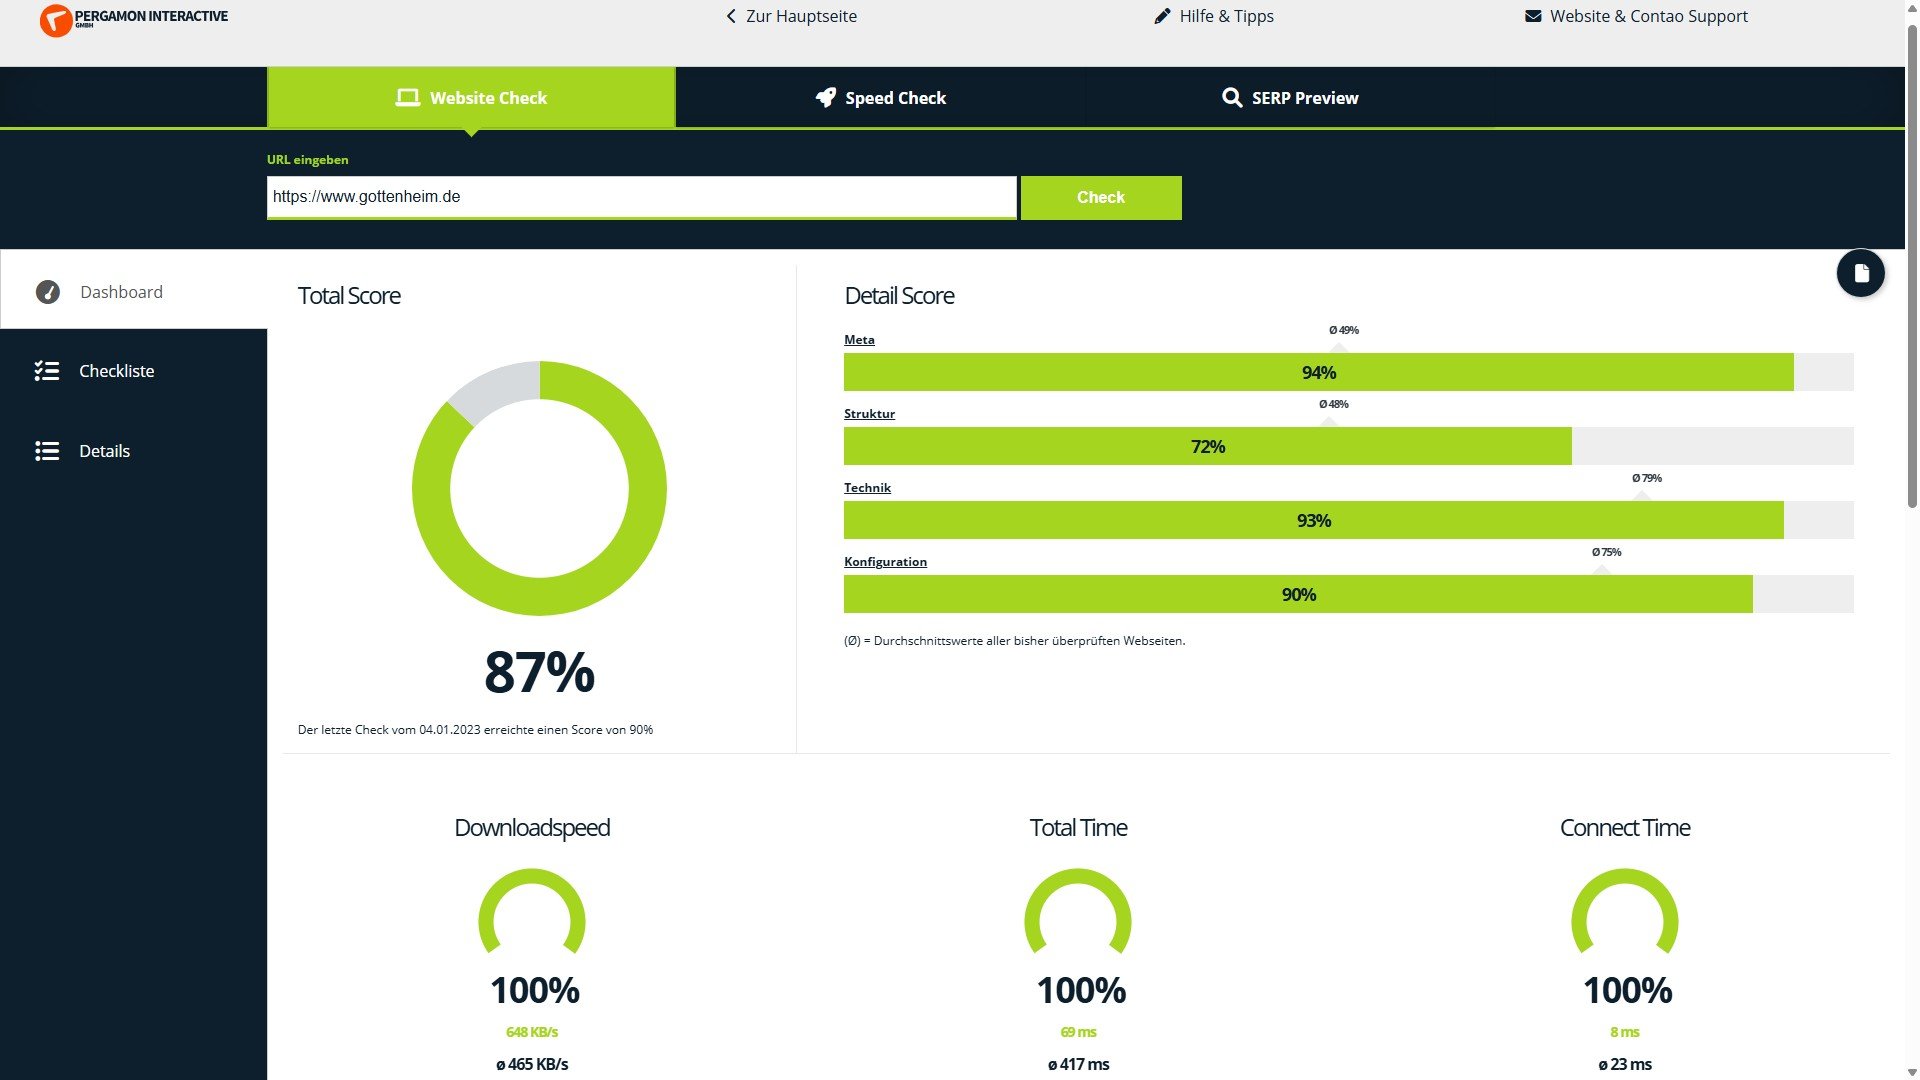Click the Checkliste list icon
This screenshot has height=1080, width=1920.
pyautogui.click(x=47, y=371)
